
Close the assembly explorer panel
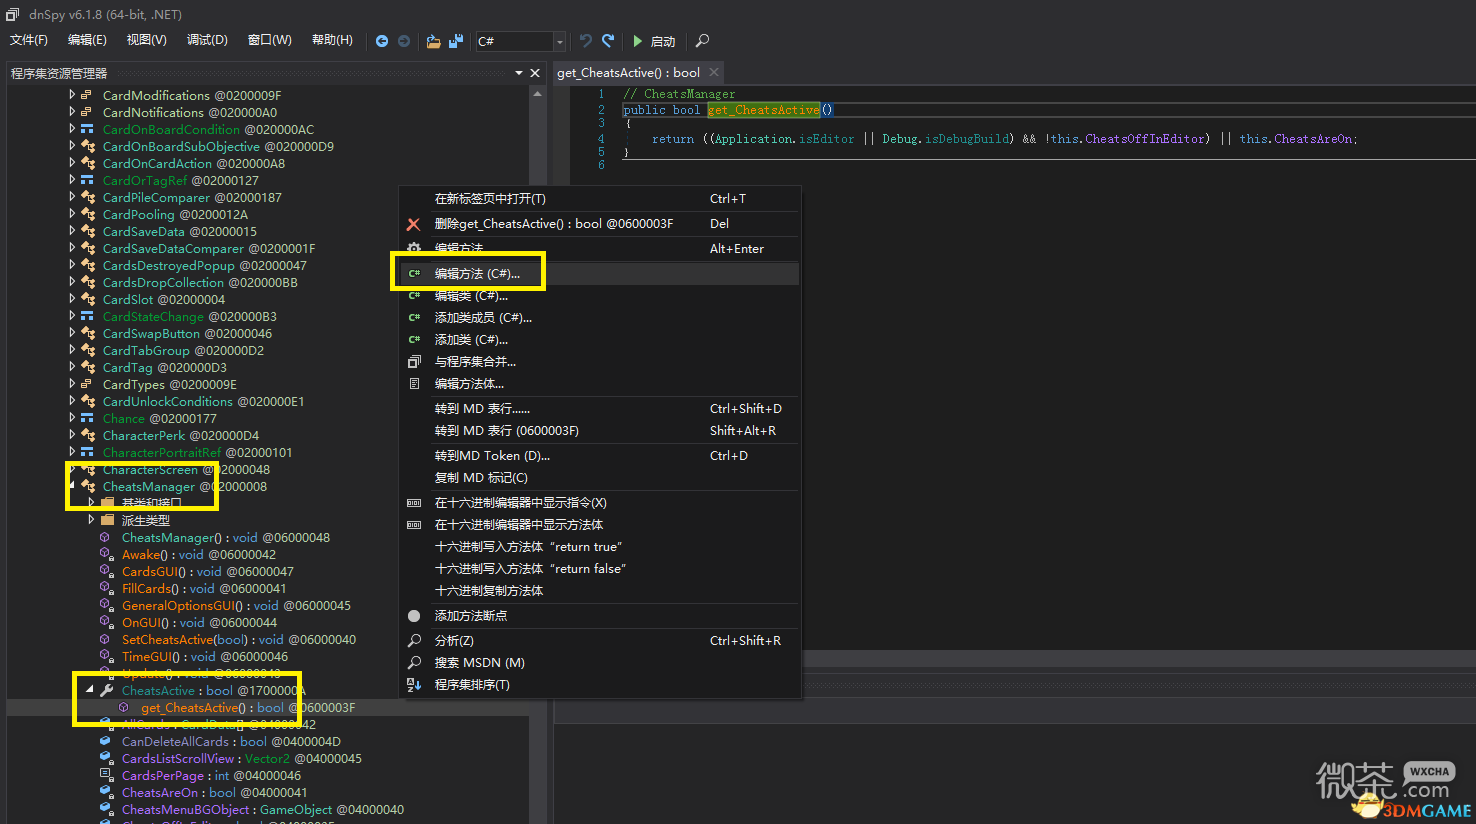point(535,73)
